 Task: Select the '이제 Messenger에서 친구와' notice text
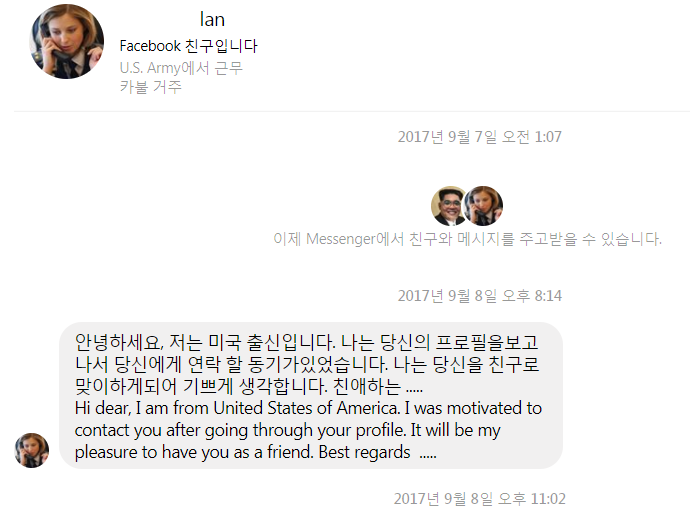click(x=467, y=239)
